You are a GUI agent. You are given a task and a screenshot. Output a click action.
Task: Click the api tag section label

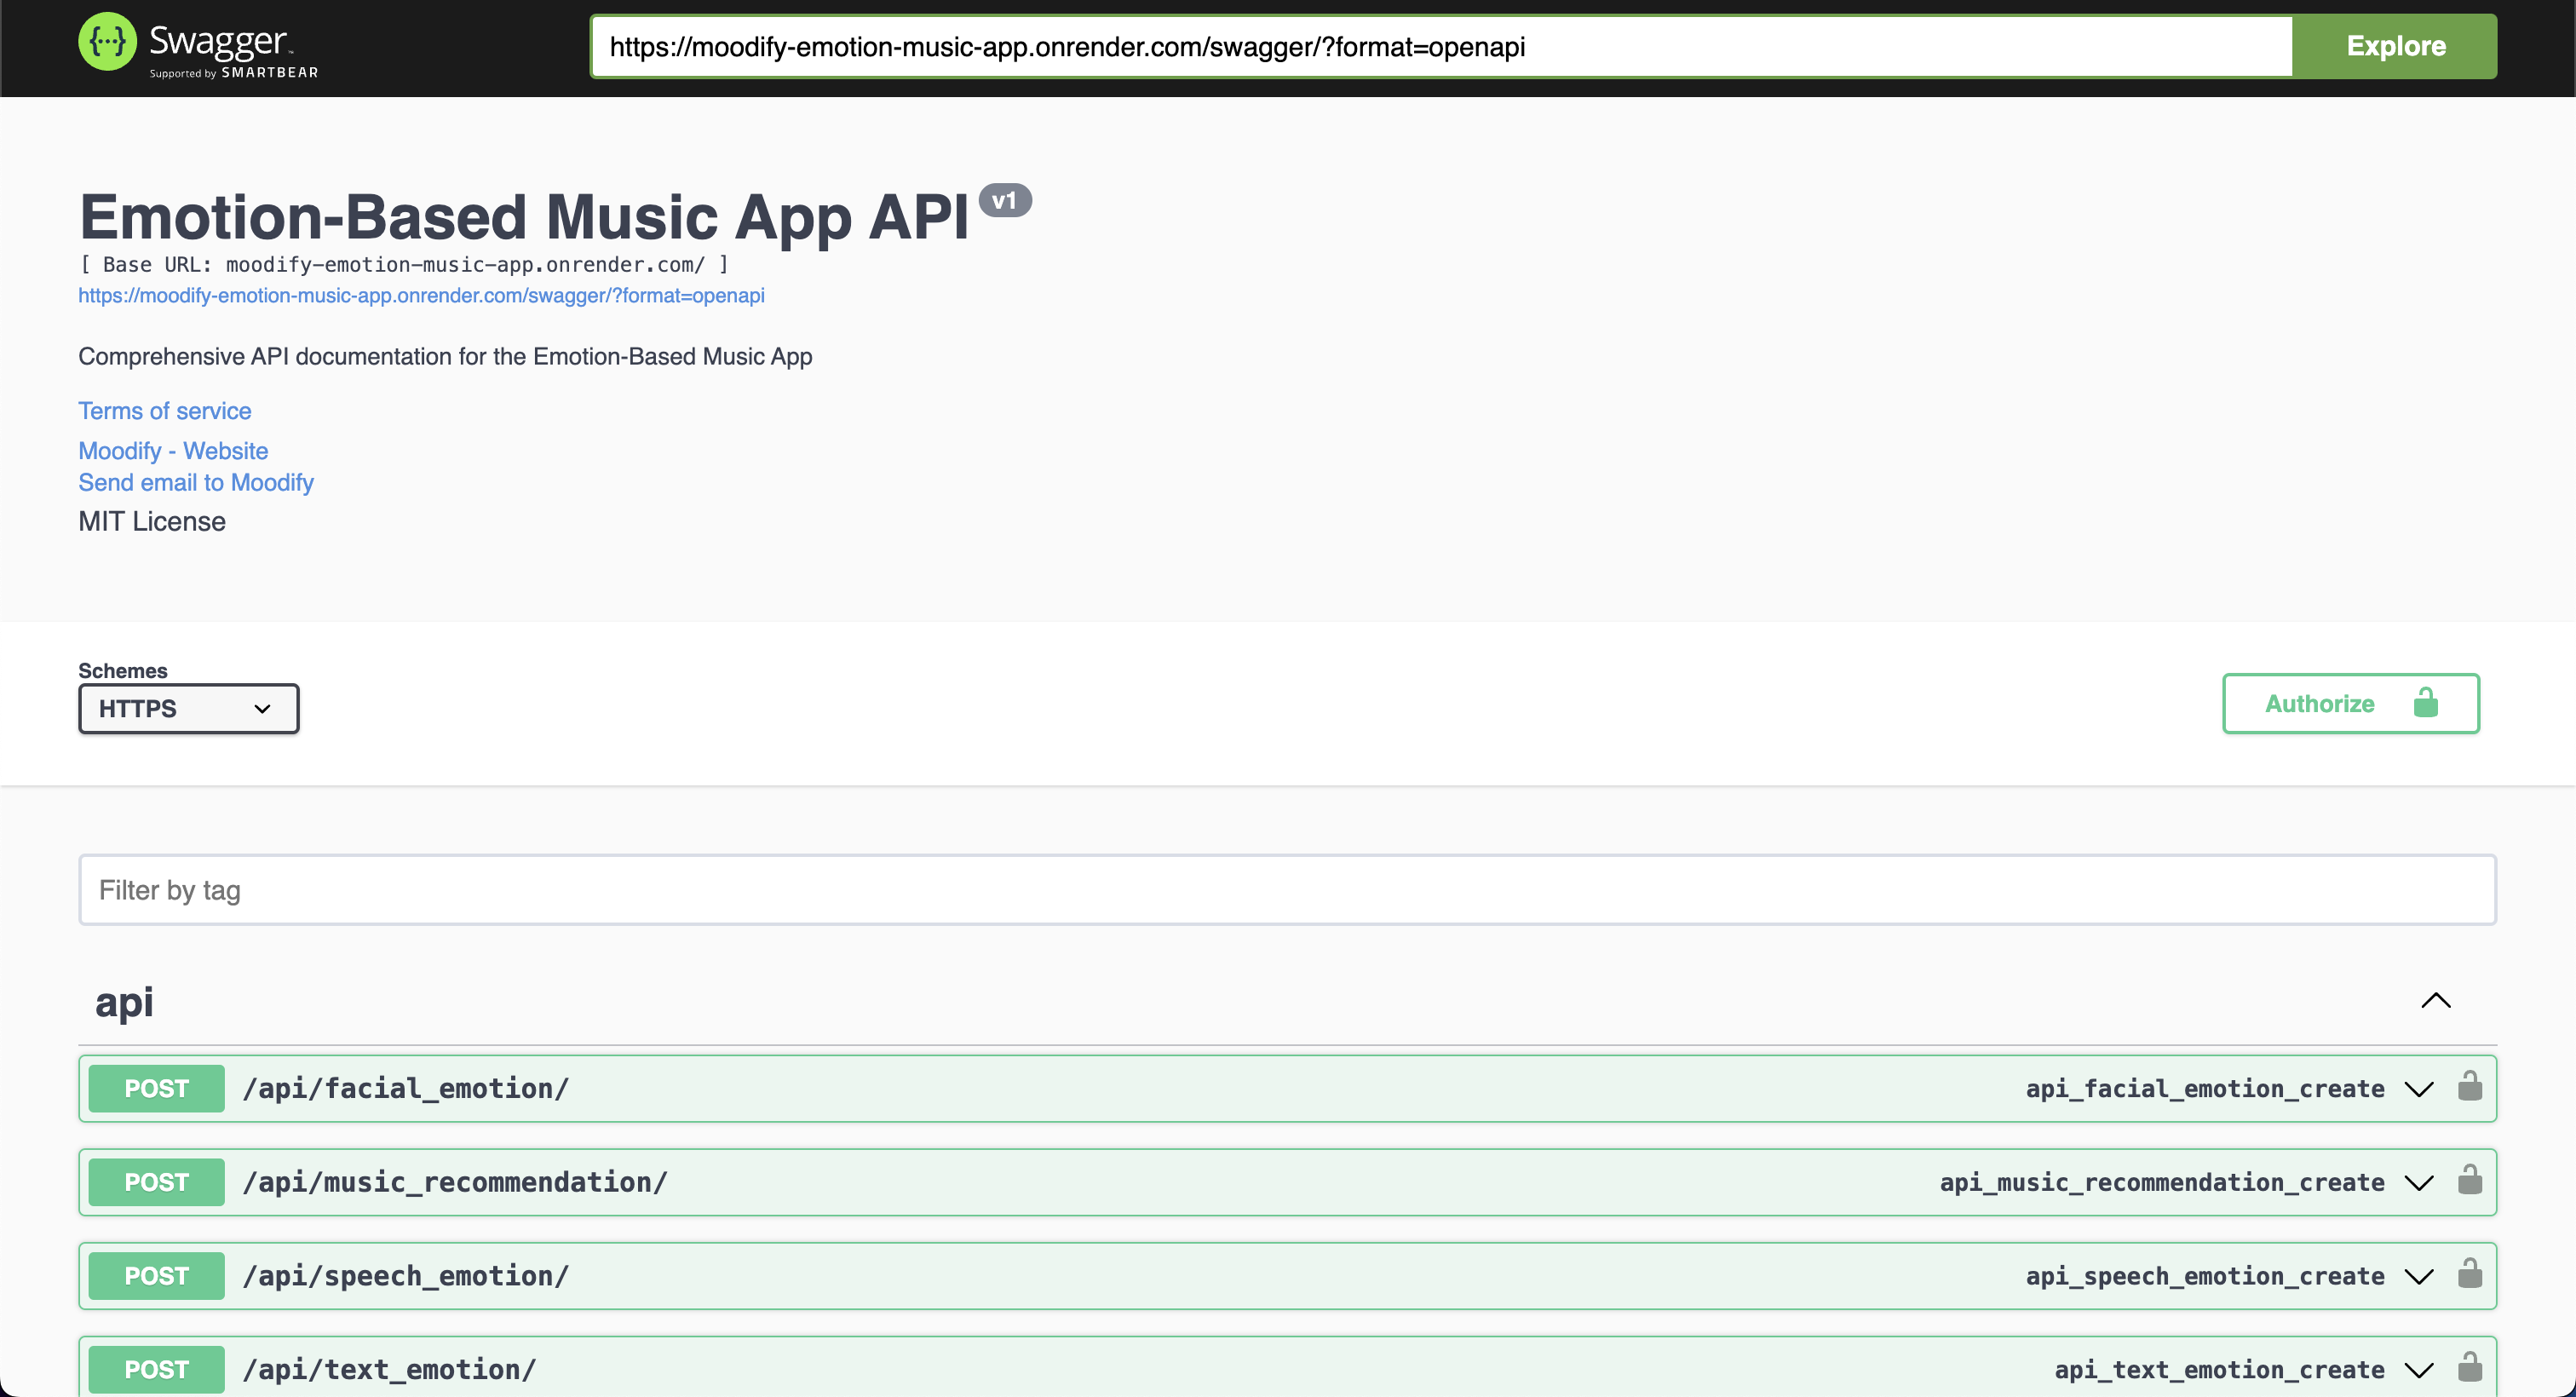point(124,999)
